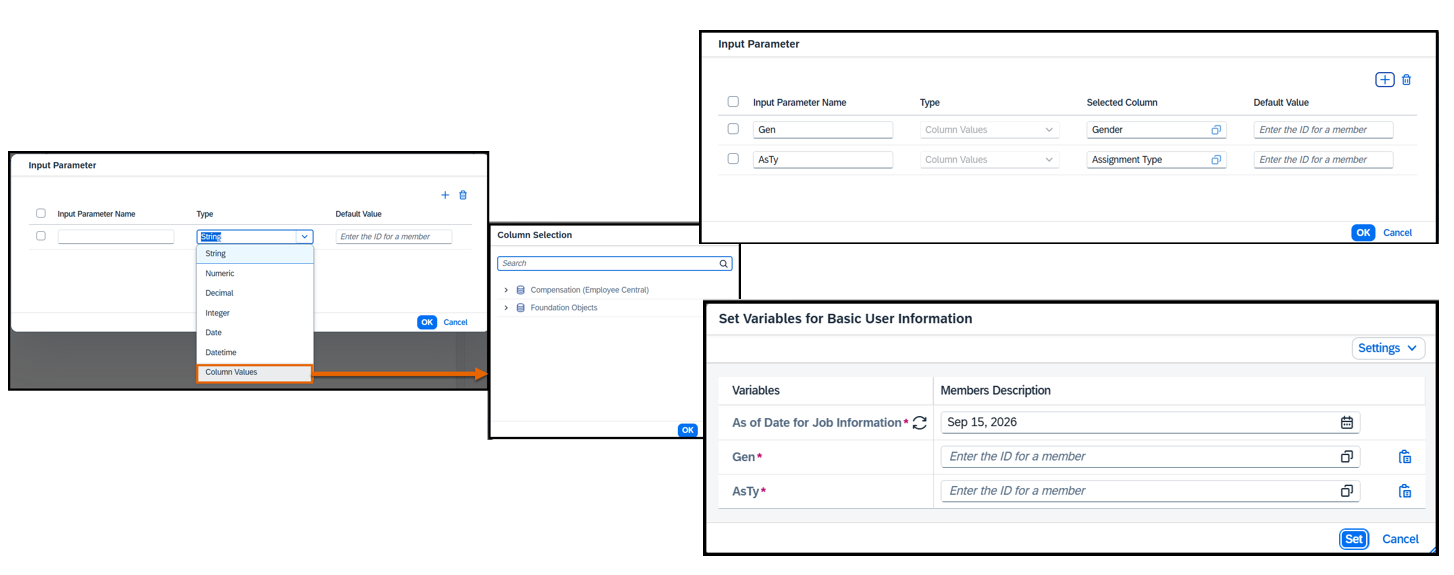
Task: Click paste icon for Gen variable
Action: point(1405,457)
